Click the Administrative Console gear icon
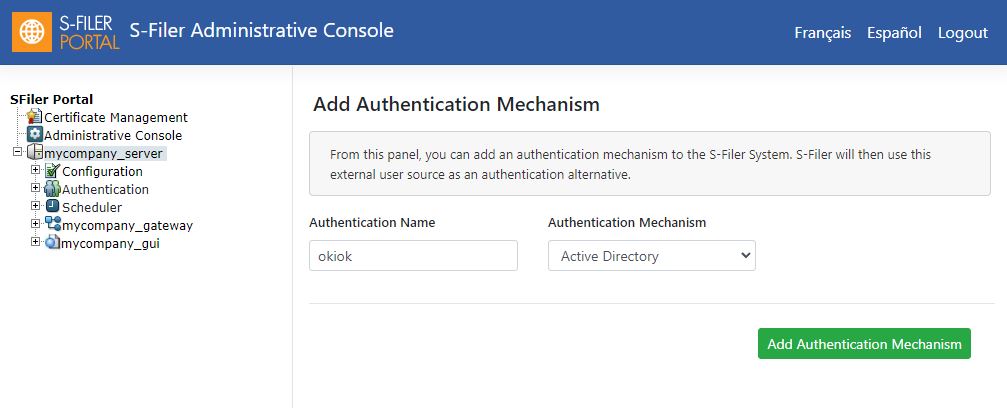This screenshot has width=1007, height=408. click(x=35, y=135)
